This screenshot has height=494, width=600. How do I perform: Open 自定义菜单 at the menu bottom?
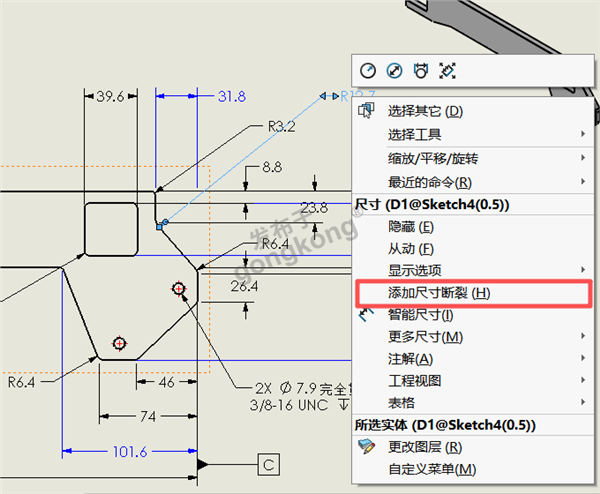click(431, 469)
